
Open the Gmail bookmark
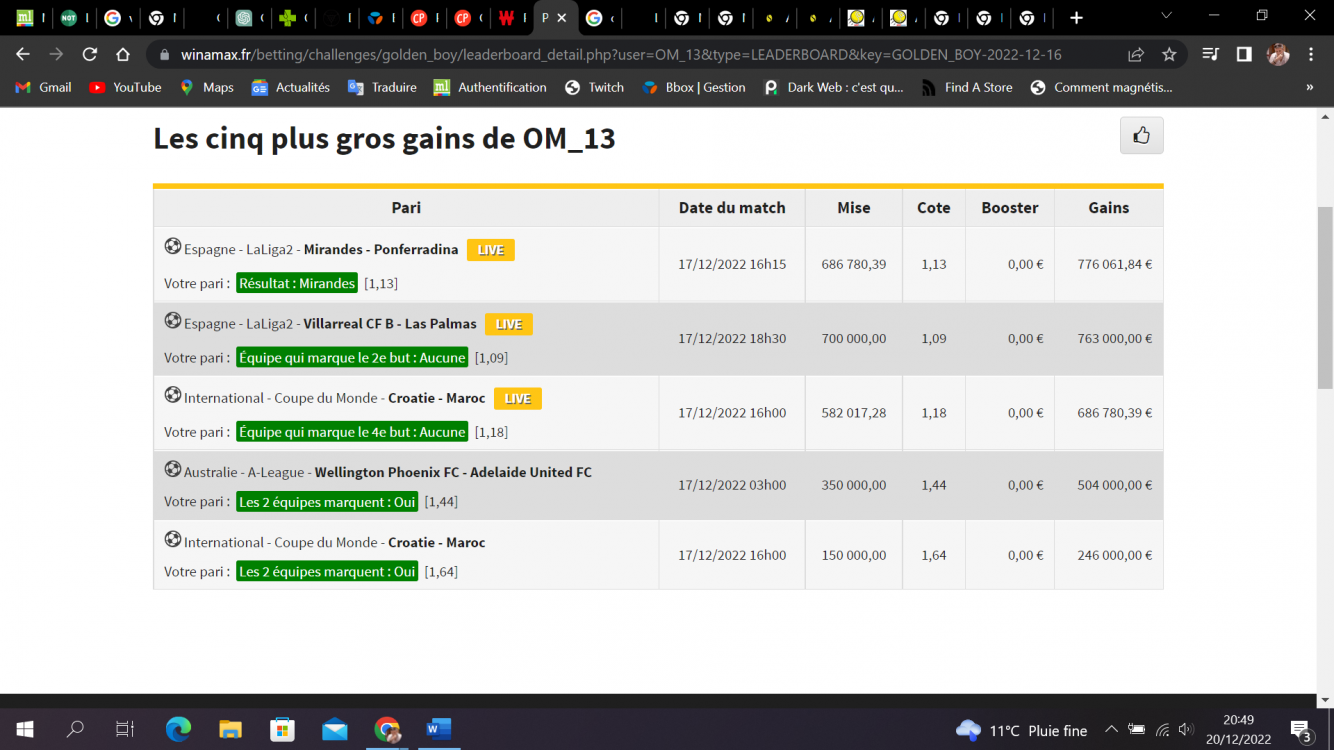44,87
